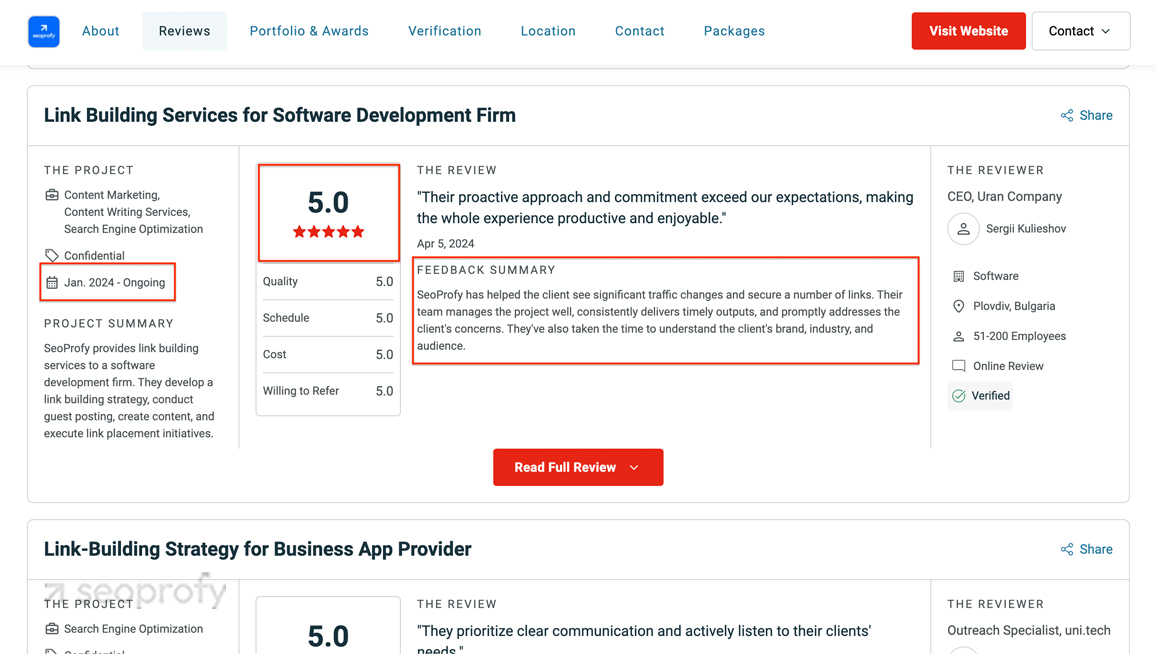The height and width of the screenshot is (654, 1156).
Task: Click the tag icon beside Confidential
Action: click(52, 255)
